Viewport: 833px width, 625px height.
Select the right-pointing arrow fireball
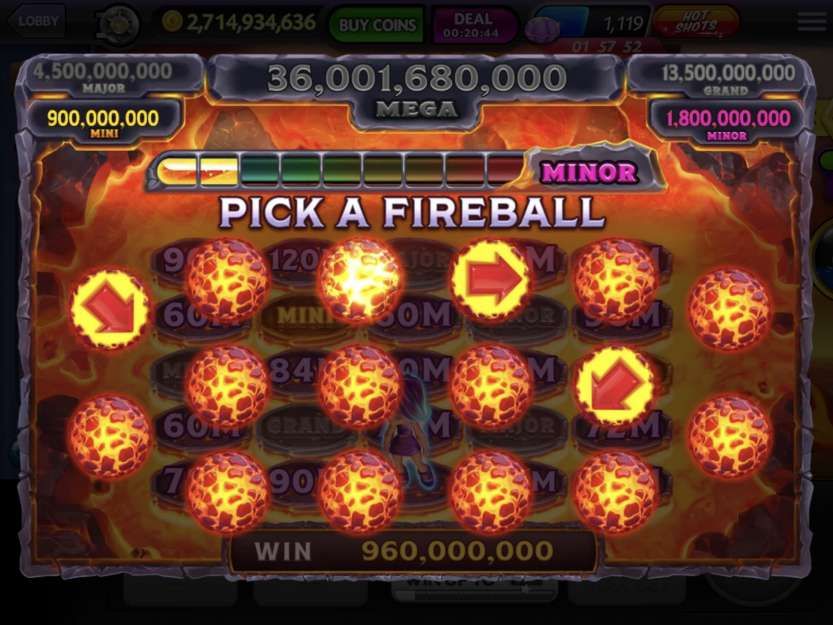[x=491, y=280]
